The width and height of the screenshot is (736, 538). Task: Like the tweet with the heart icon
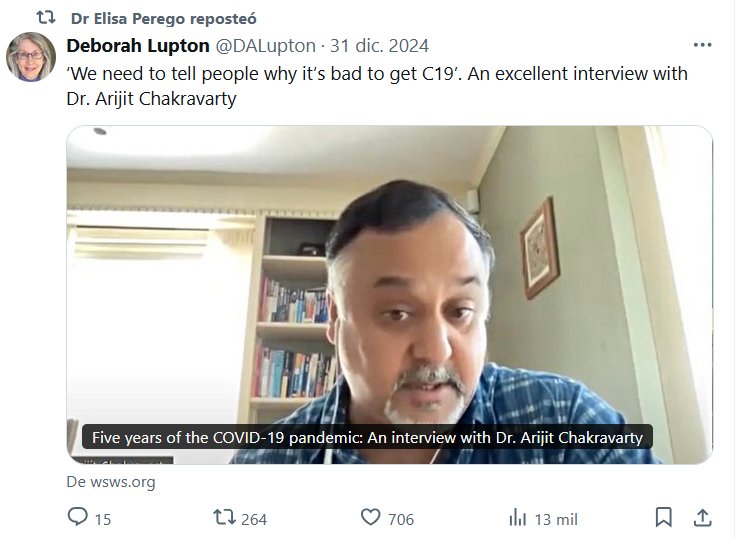(x=370, y=517)
